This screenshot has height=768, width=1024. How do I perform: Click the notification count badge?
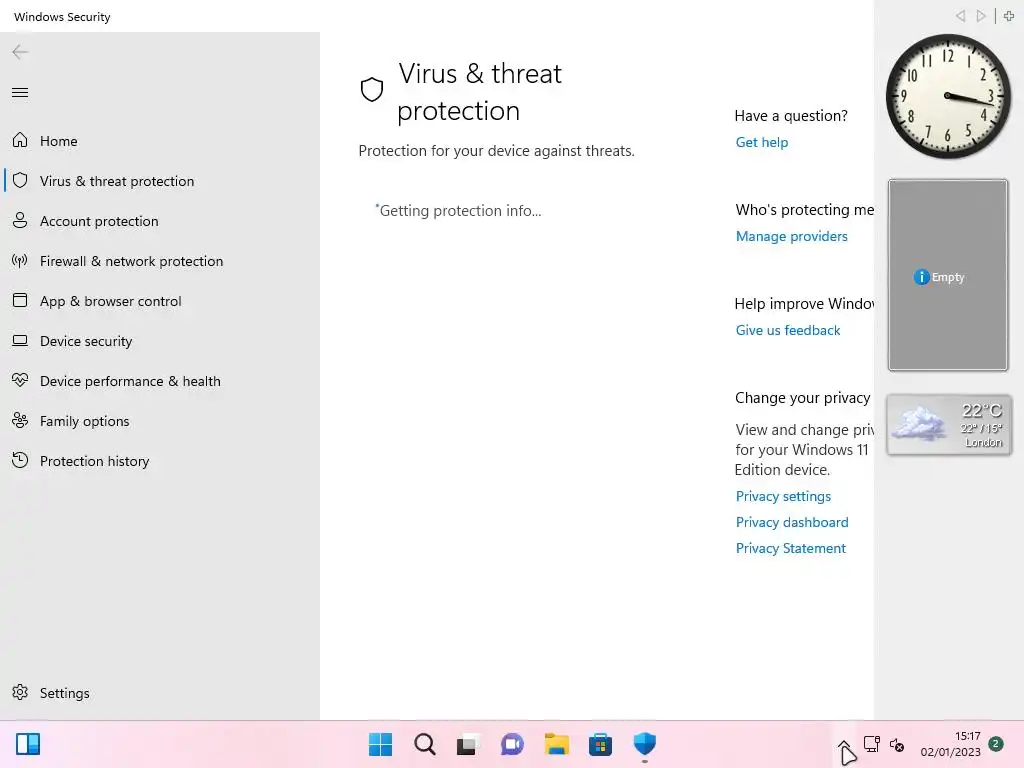click(996, 744)
